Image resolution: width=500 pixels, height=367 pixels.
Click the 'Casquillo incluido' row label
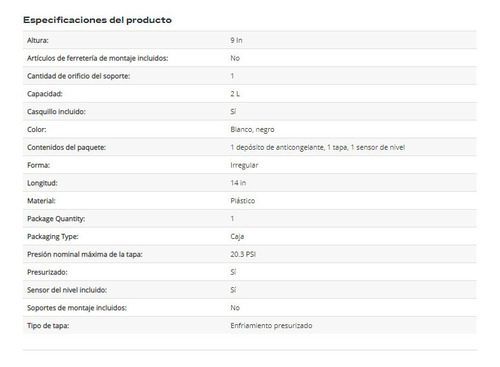pyautogui.click(x=56, y=112)
